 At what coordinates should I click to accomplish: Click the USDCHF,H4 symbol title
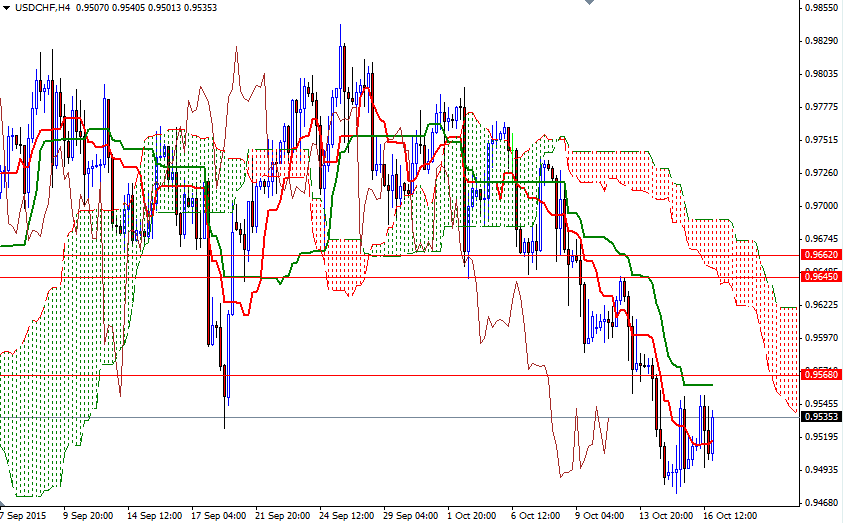(x=42, y=8)
